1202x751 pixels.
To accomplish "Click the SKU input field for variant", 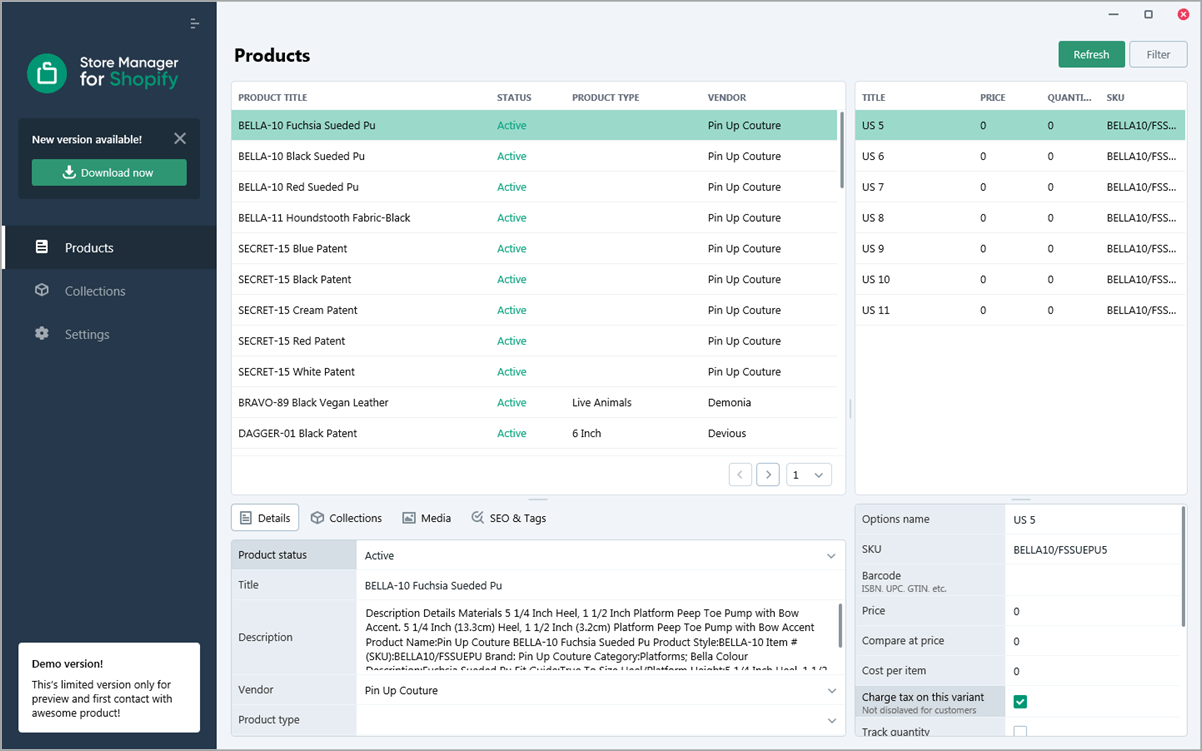I will point(1094,549).
